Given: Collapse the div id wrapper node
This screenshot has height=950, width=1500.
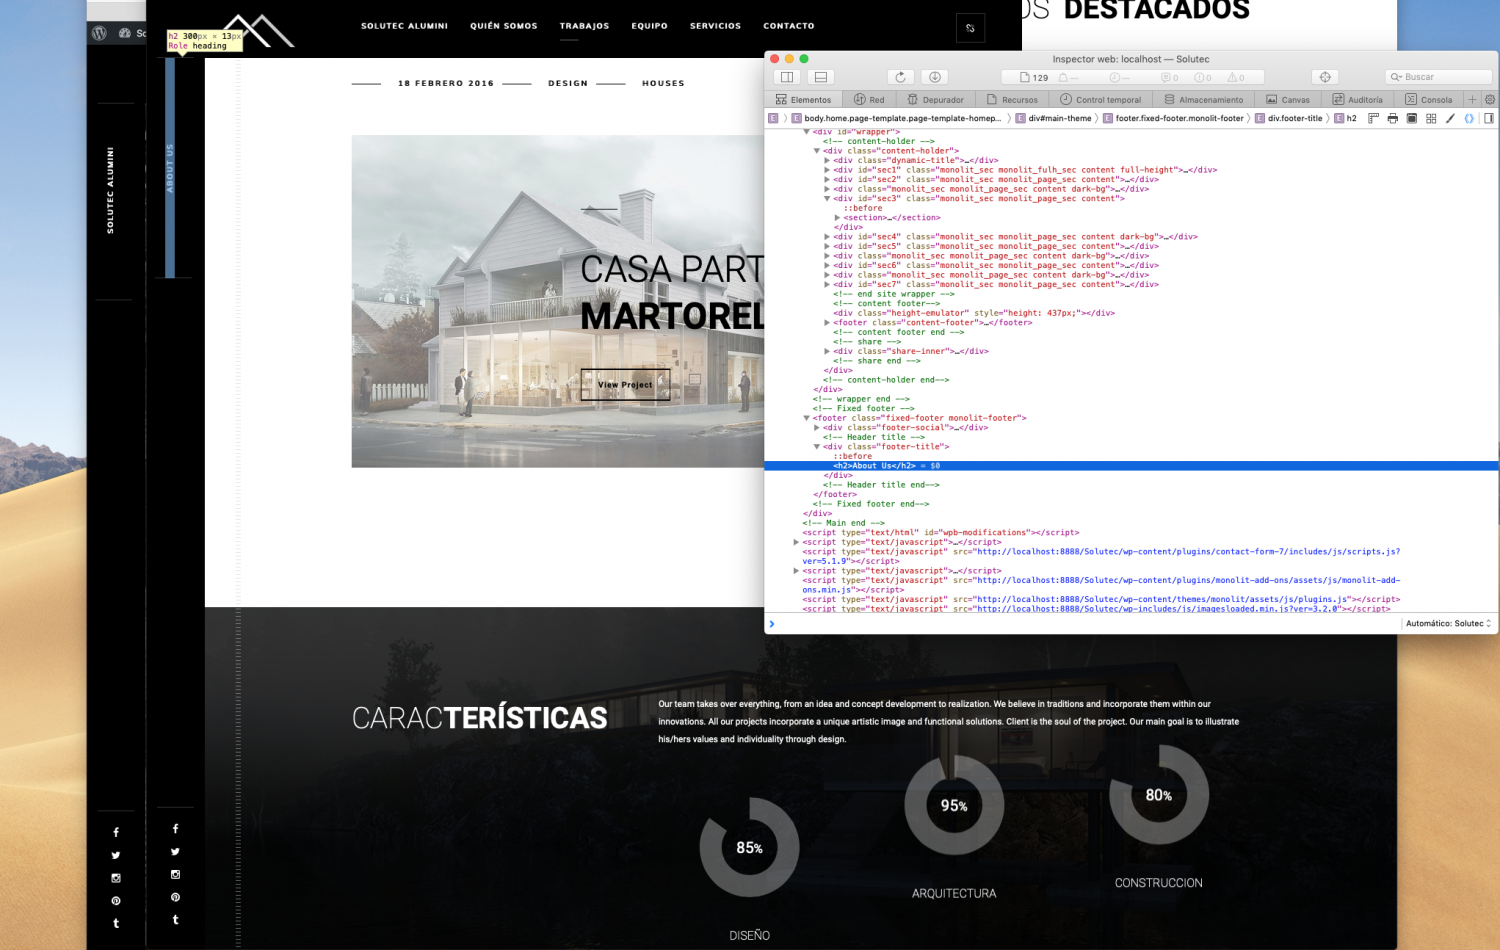Looking at the screenshot, I should (x=807, y=132).
